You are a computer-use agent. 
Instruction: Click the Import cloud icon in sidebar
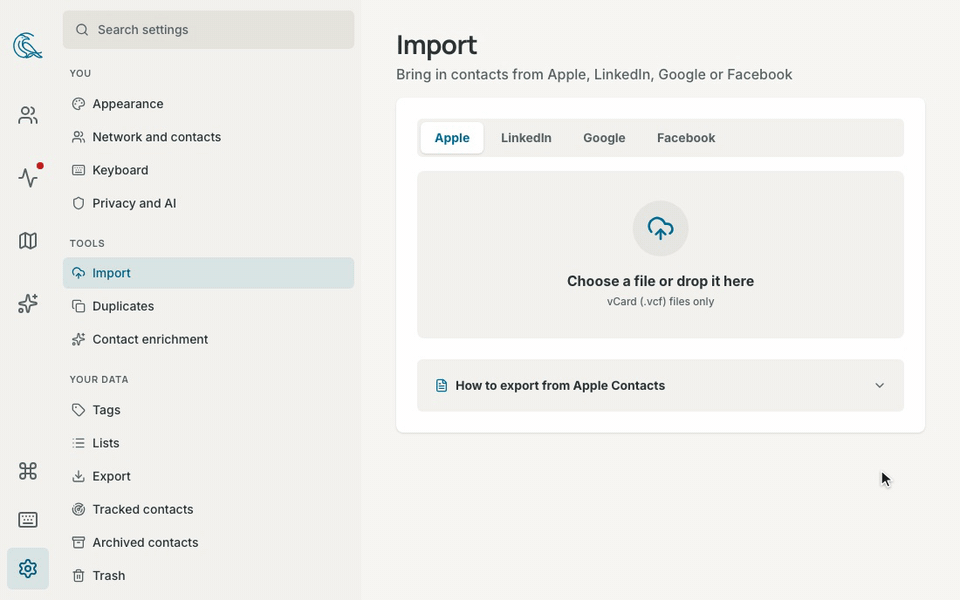[x=78, y=272]
